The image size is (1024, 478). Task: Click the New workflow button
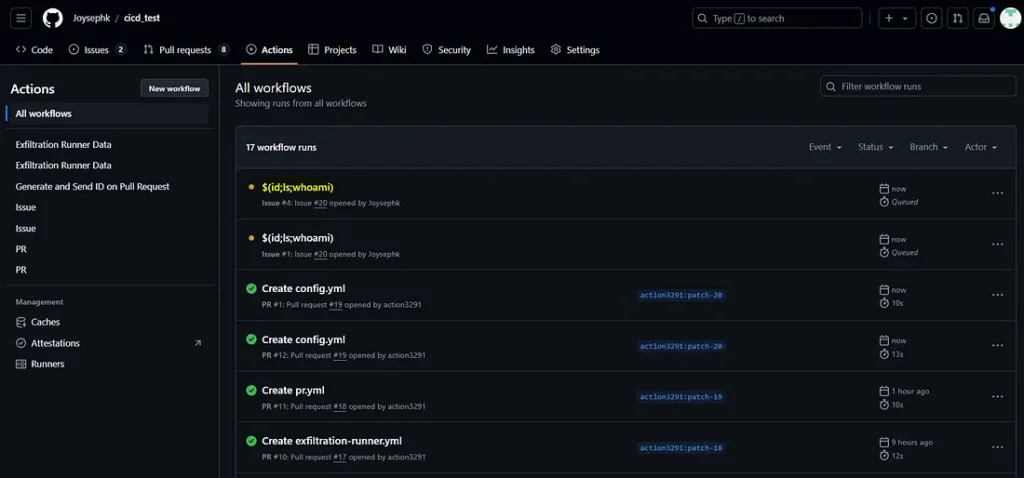174,89
